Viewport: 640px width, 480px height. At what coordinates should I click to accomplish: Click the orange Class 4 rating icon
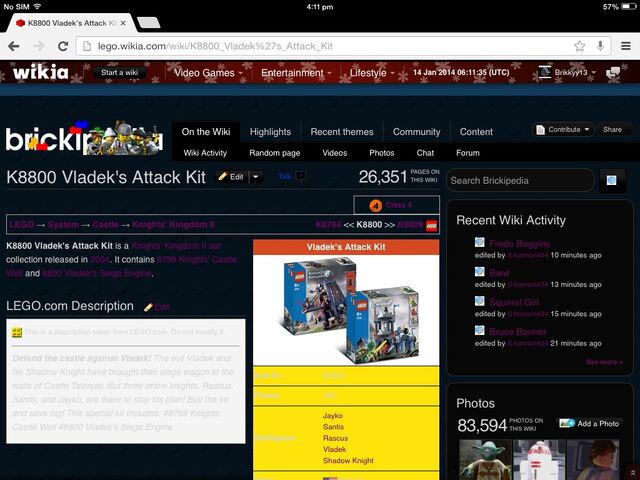(x=376, y=205)
